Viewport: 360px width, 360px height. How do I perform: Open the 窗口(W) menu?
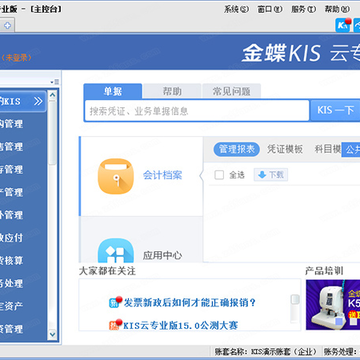tap(270, 9)
